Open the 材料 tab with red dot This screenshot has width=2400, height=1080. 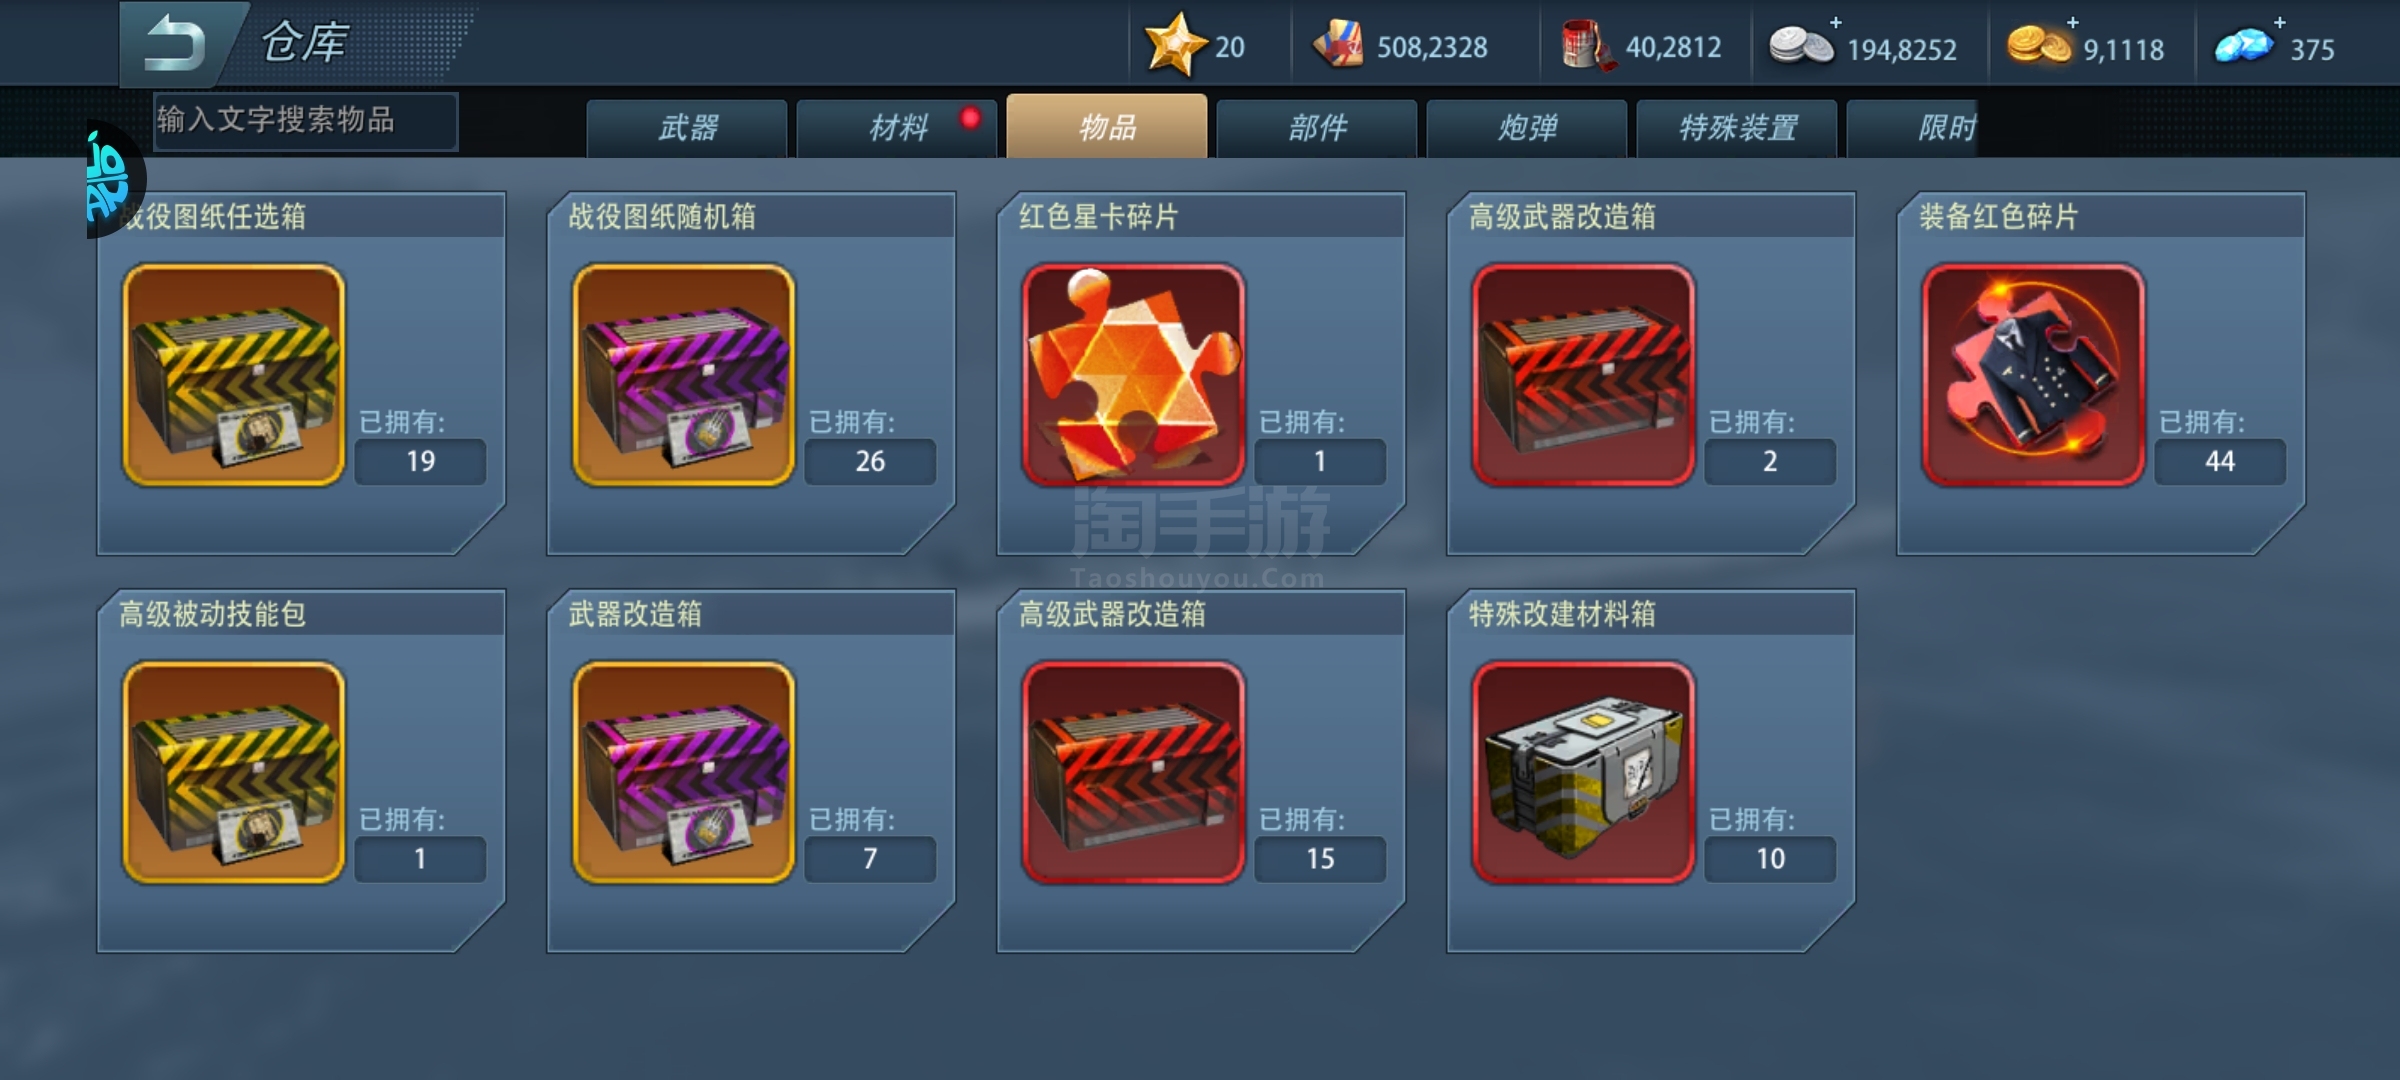coord(897,128)
